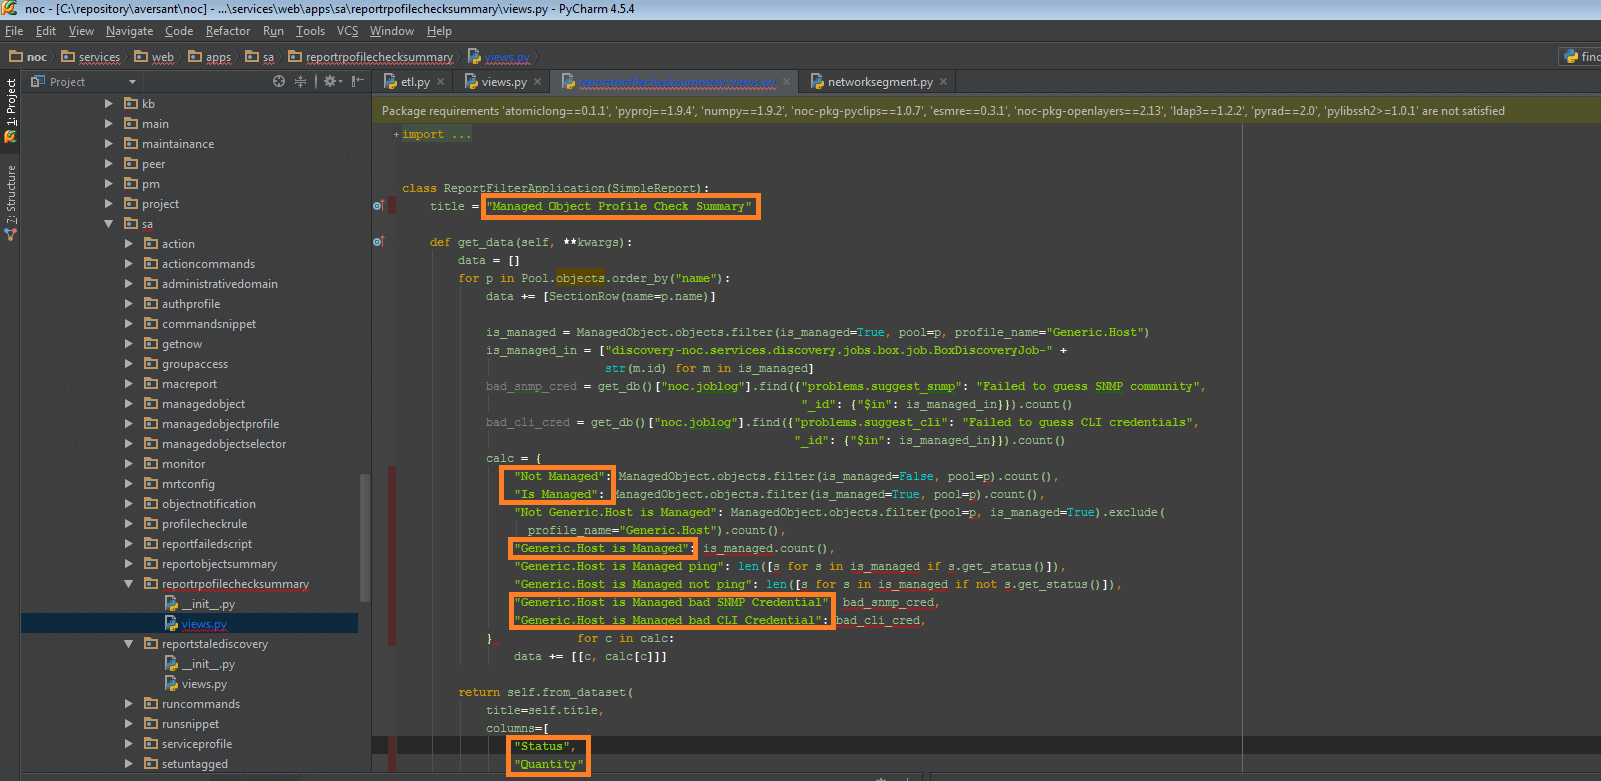Close the etl.py editor tab
1601x781 pixels.
440,82
